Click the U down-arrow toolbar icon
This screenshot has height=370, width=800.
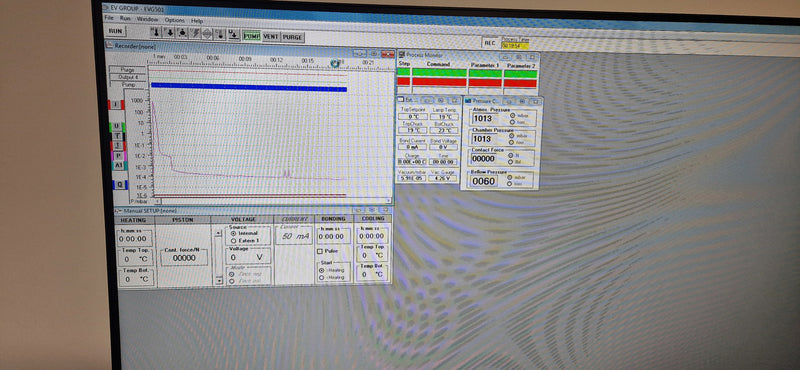tap(234, 34)
